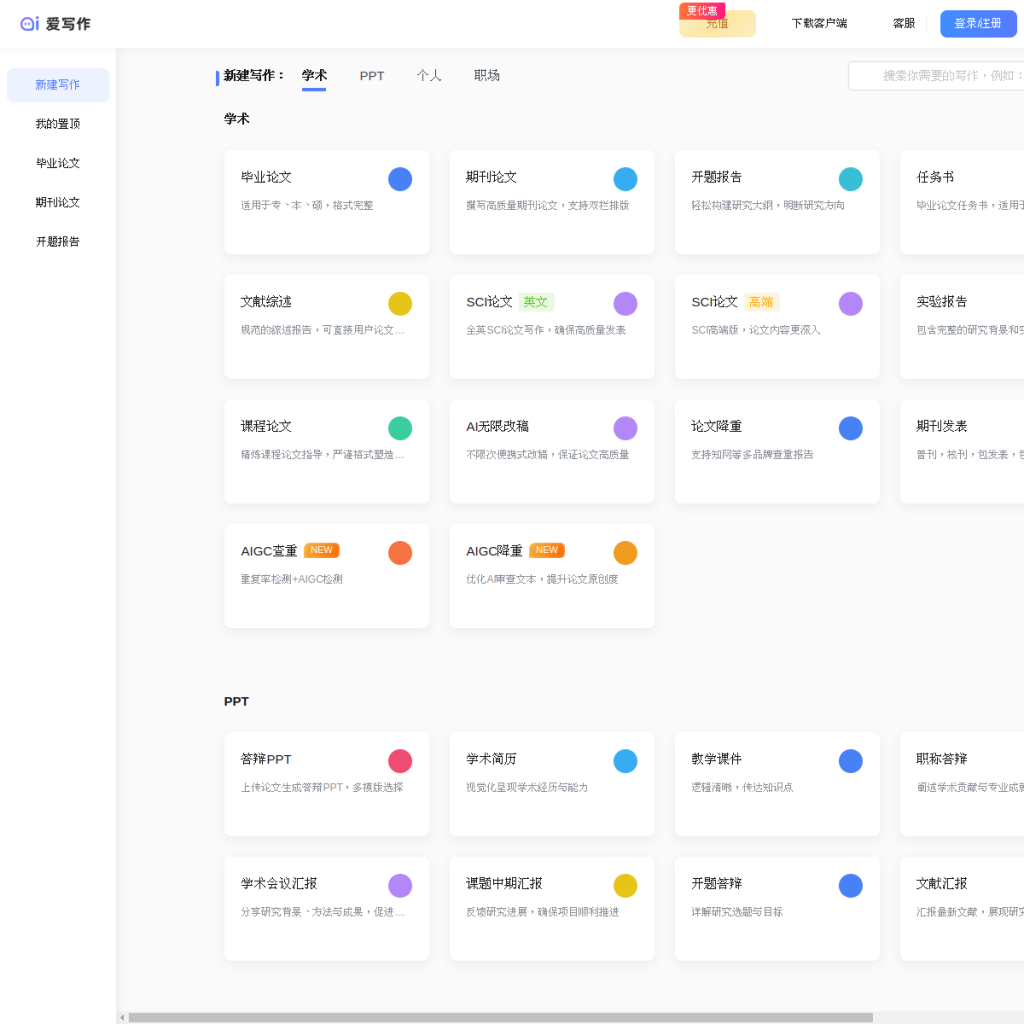
Task: Click the blue icon on 教学课件 card
Action: click(x=850, y=761)
